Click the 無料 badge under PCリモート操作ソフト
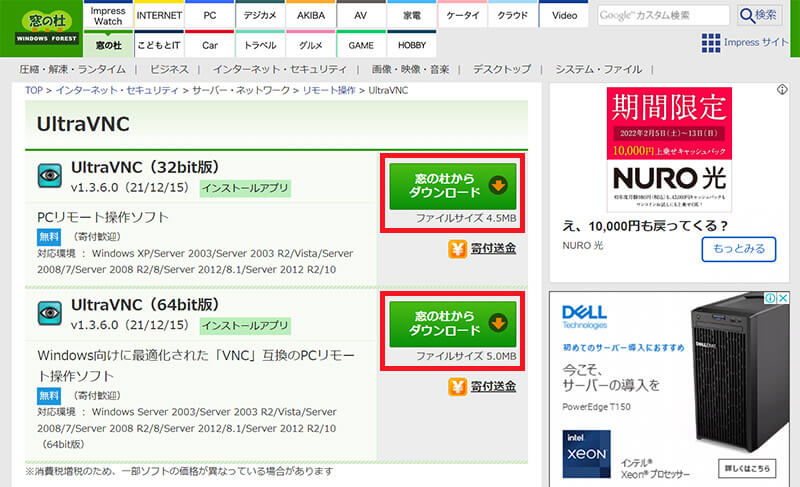The image size is (800, 487). pos(49,237)
